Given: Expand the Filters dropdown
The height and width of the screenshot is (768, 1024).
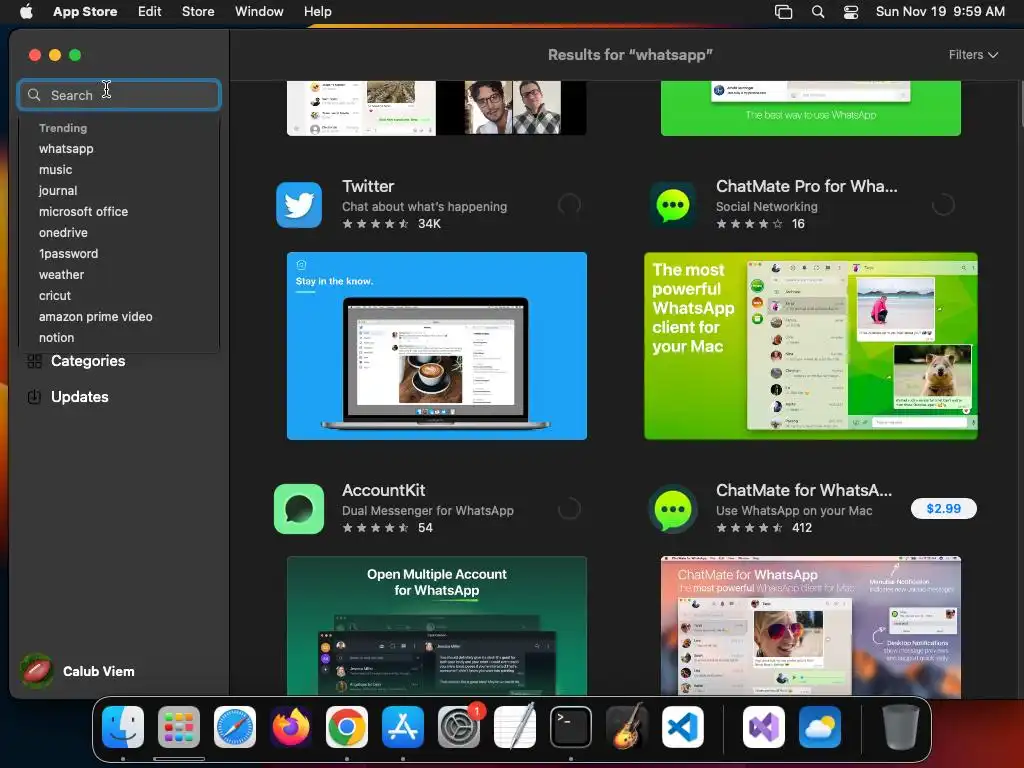Looking at the screenshot, I should 973,55.
